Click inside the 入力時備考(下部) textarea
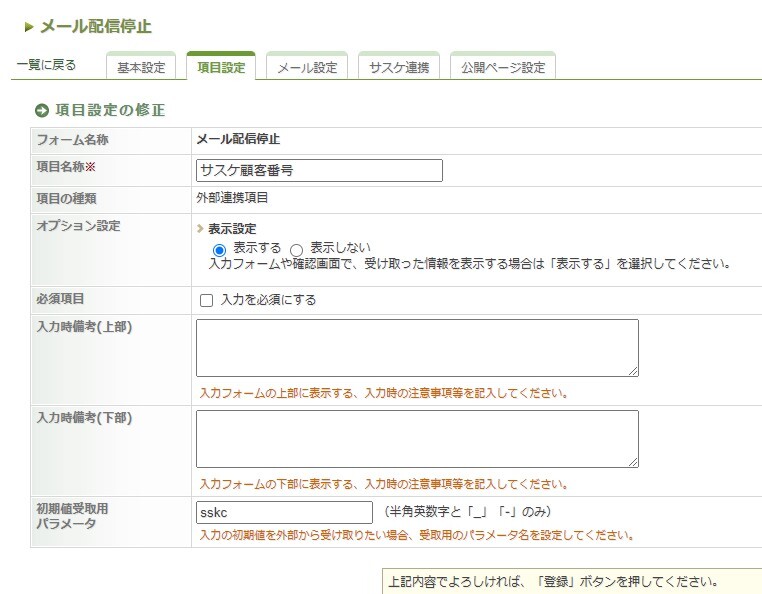 point(417,438)
